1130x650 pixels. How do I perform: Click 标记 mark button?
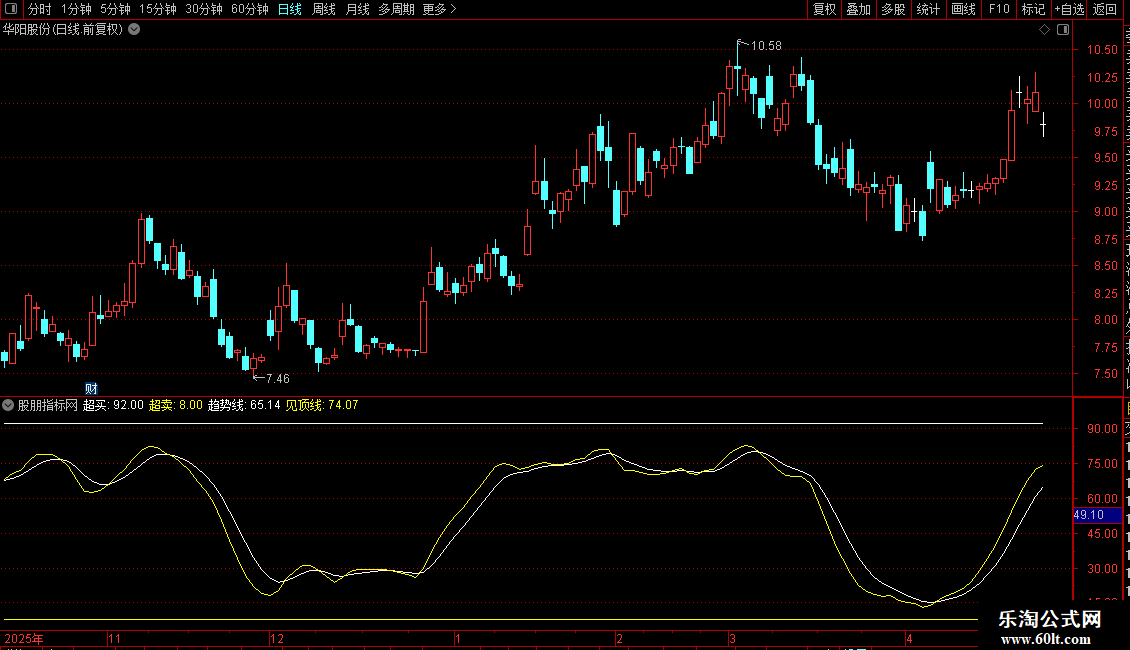pos(1033,9)
